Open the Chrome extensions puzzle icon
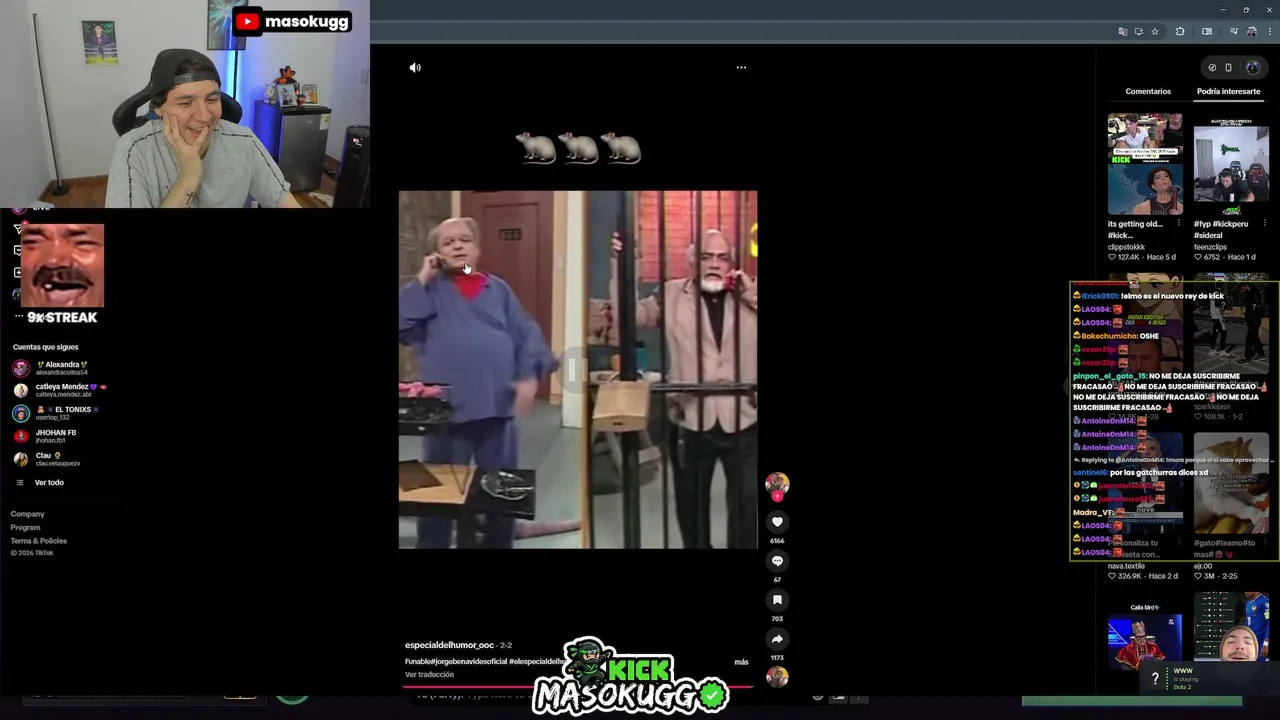Screen dimensions: 1280x720 pos(1180,32)
